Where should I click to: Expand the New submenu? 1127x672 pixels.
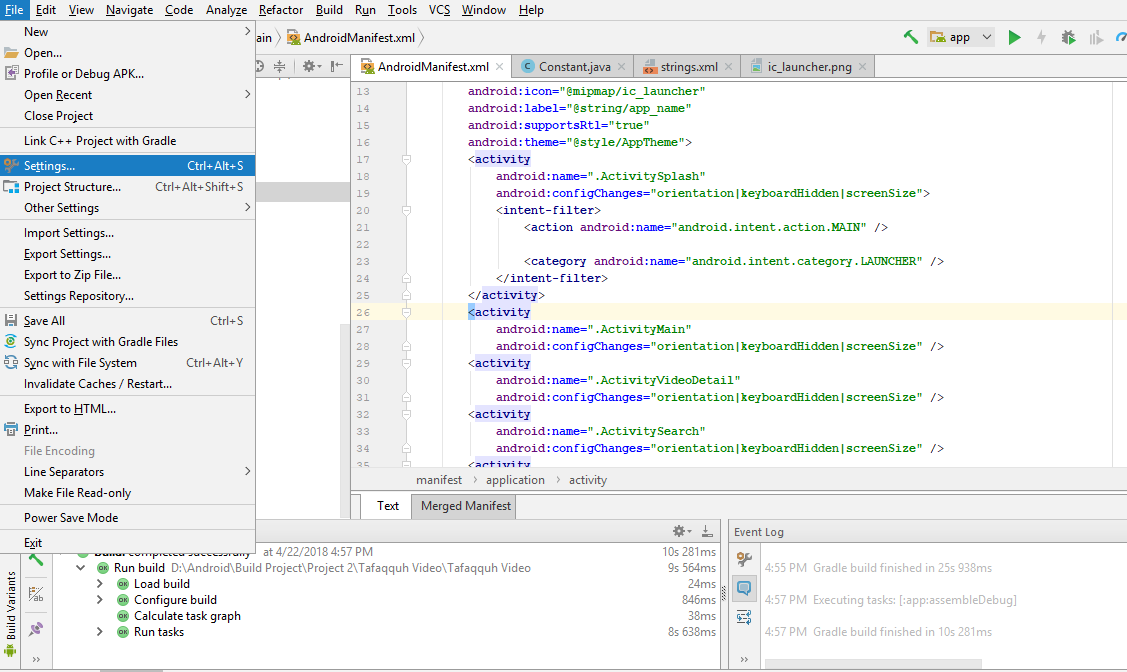[127, 32]
